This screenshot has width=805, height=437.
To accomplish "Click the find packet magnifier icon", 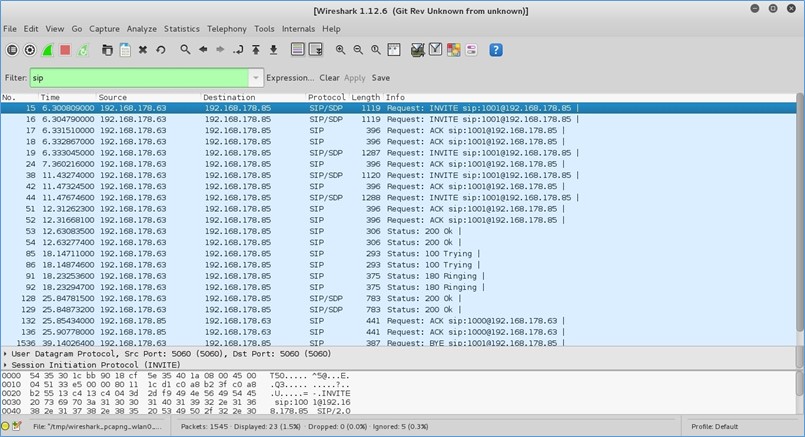I will (x=185, y=50).
